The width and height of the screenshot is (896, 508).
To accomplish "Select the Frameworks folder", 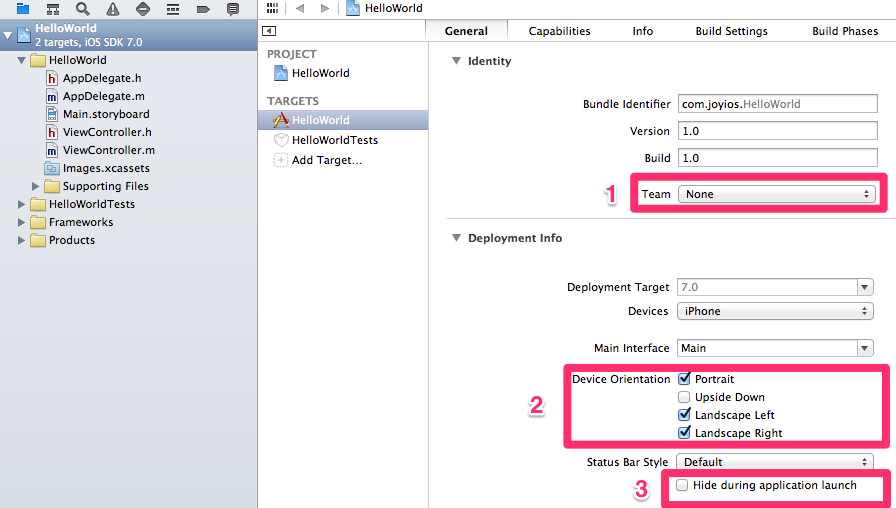I will (71, 222).
